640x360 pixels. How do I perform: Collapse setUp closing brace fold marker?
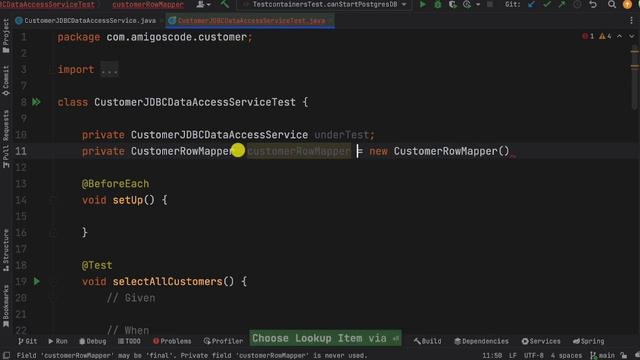point(53,233)
